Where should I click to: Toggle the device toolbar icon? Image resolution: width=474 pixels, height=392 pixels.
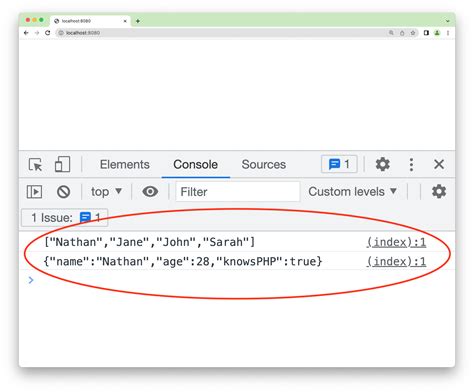pyautogui.click(x=62, y=164)
